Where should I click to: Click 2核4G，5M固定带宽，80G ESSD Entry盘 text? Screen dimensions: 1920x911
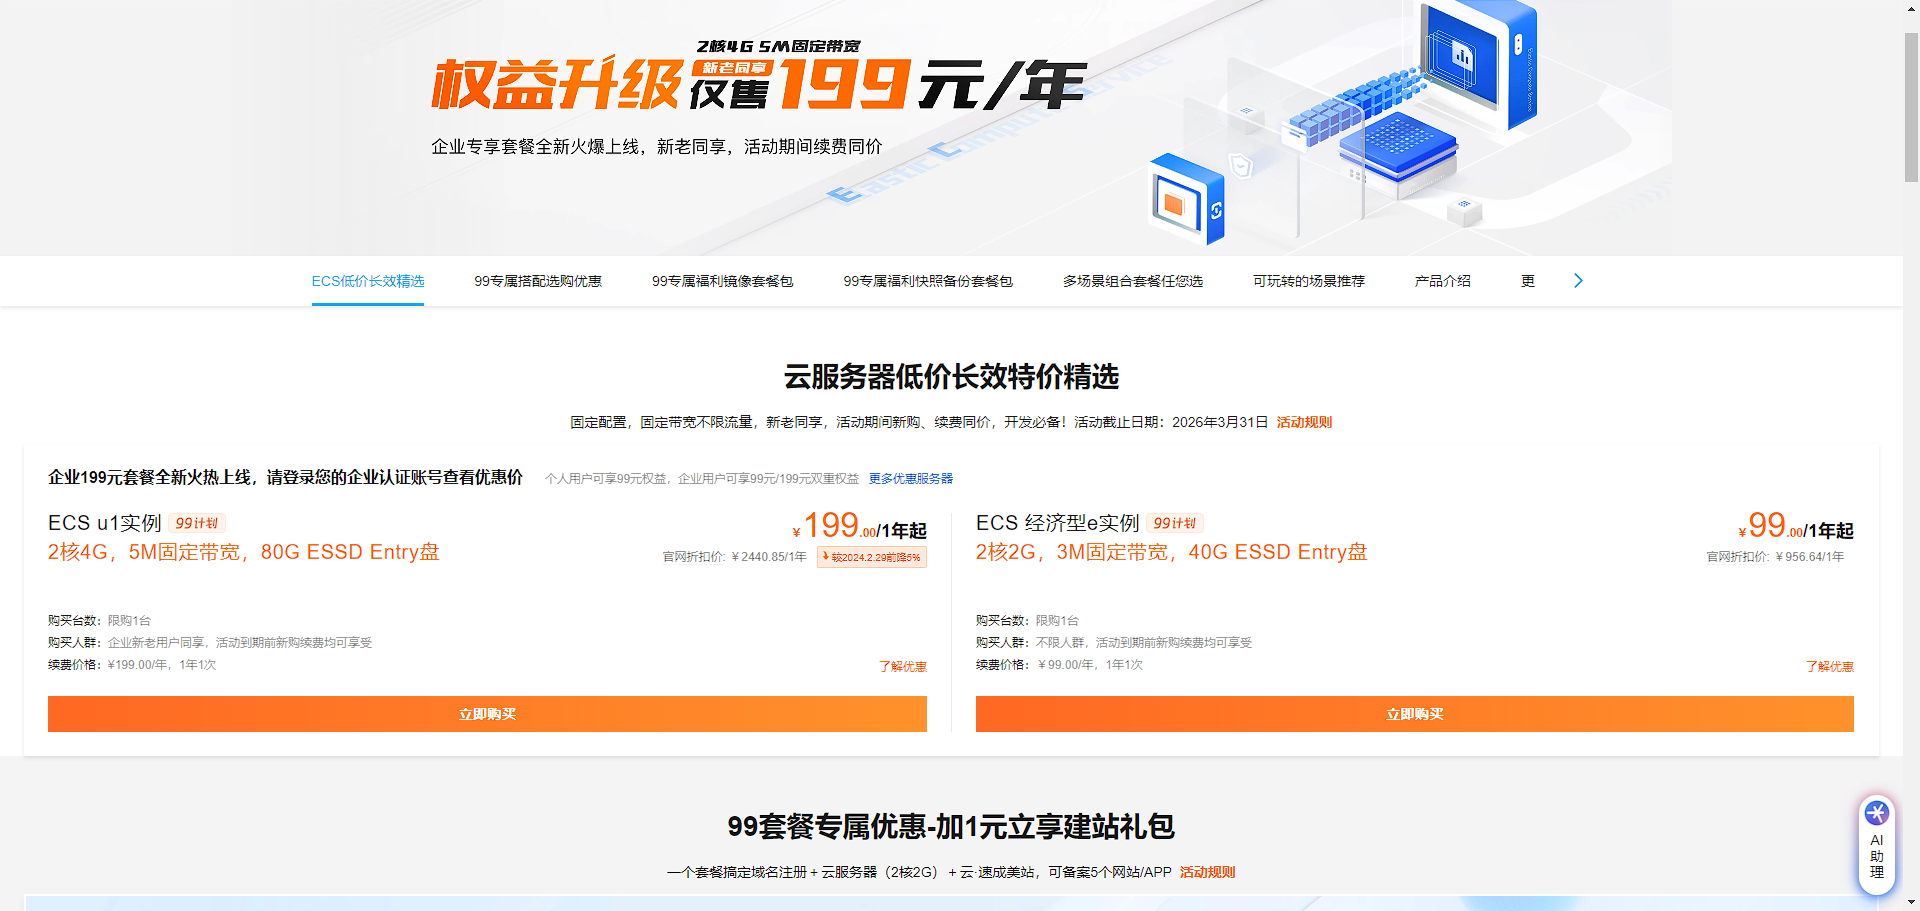[x=244, y=552]
